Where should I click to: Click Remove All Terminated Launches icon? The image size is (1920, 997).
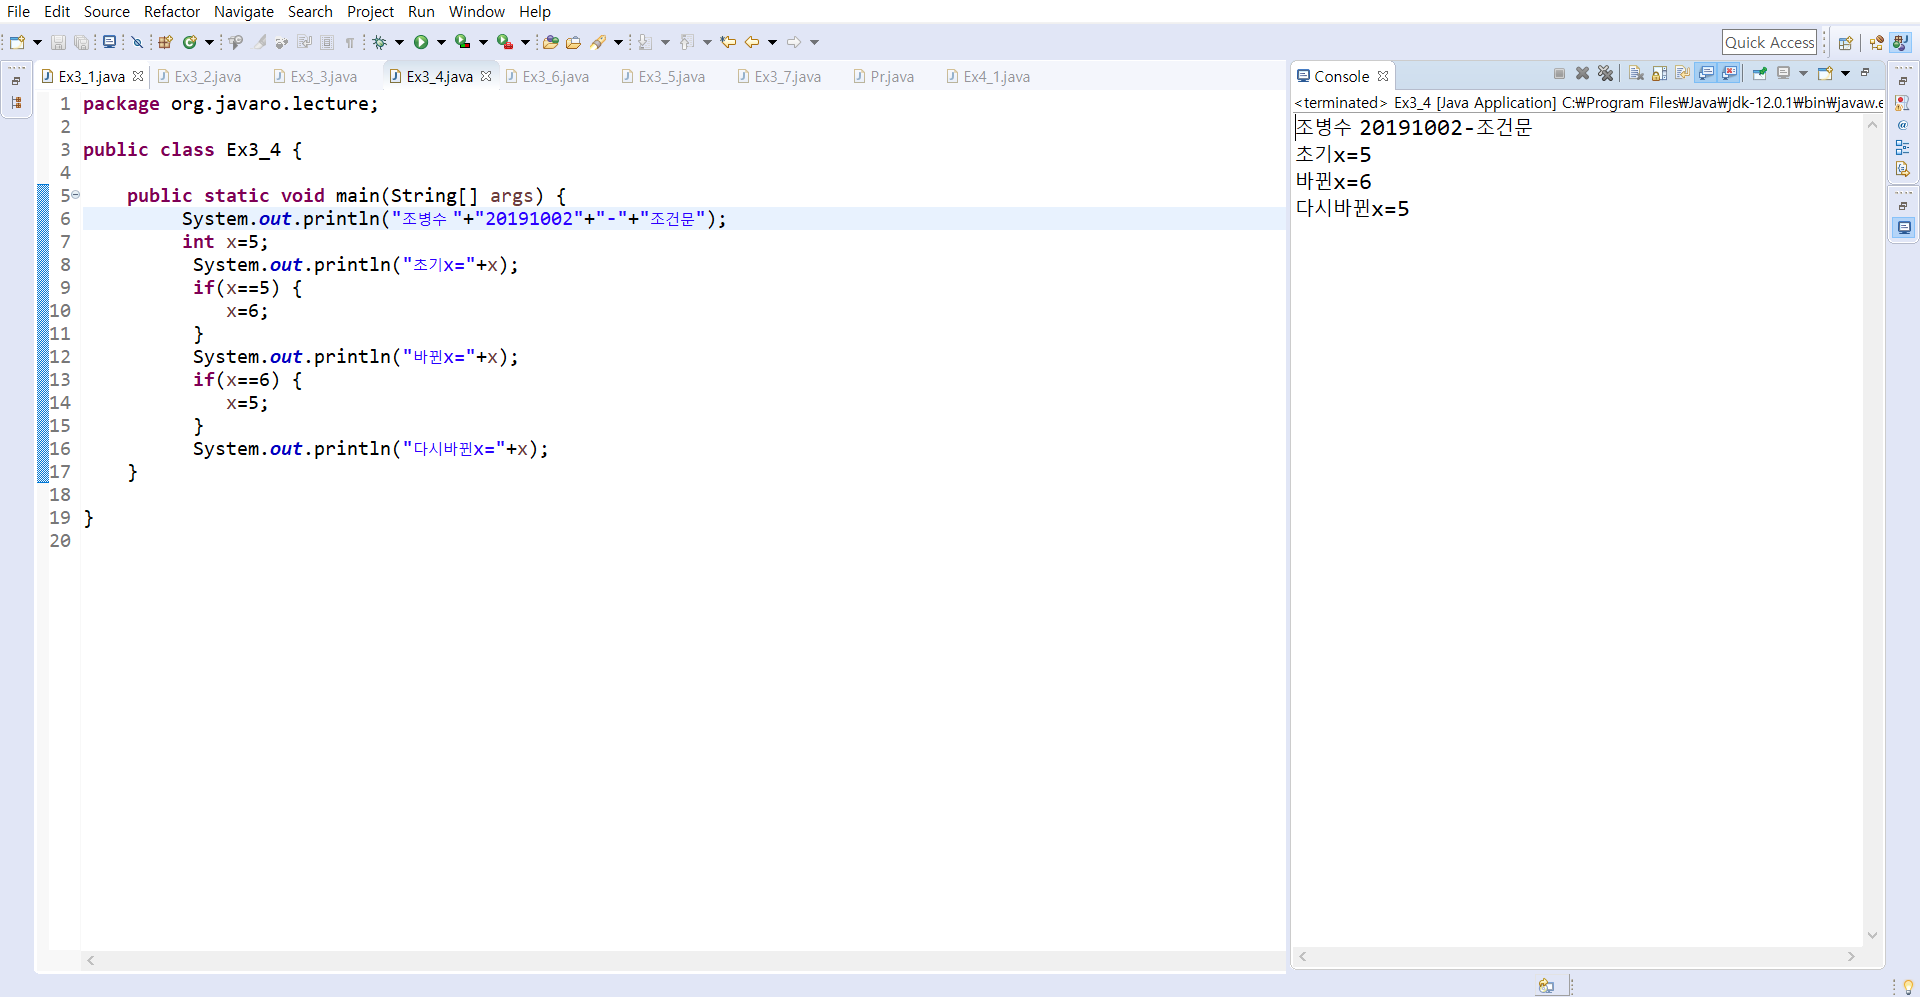point(1606,73)
